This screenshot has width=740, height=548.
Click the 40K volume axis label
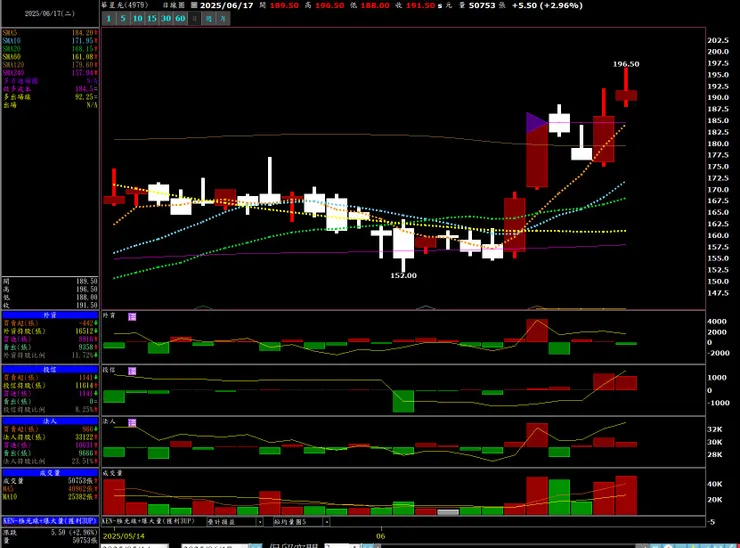[715, 484]
